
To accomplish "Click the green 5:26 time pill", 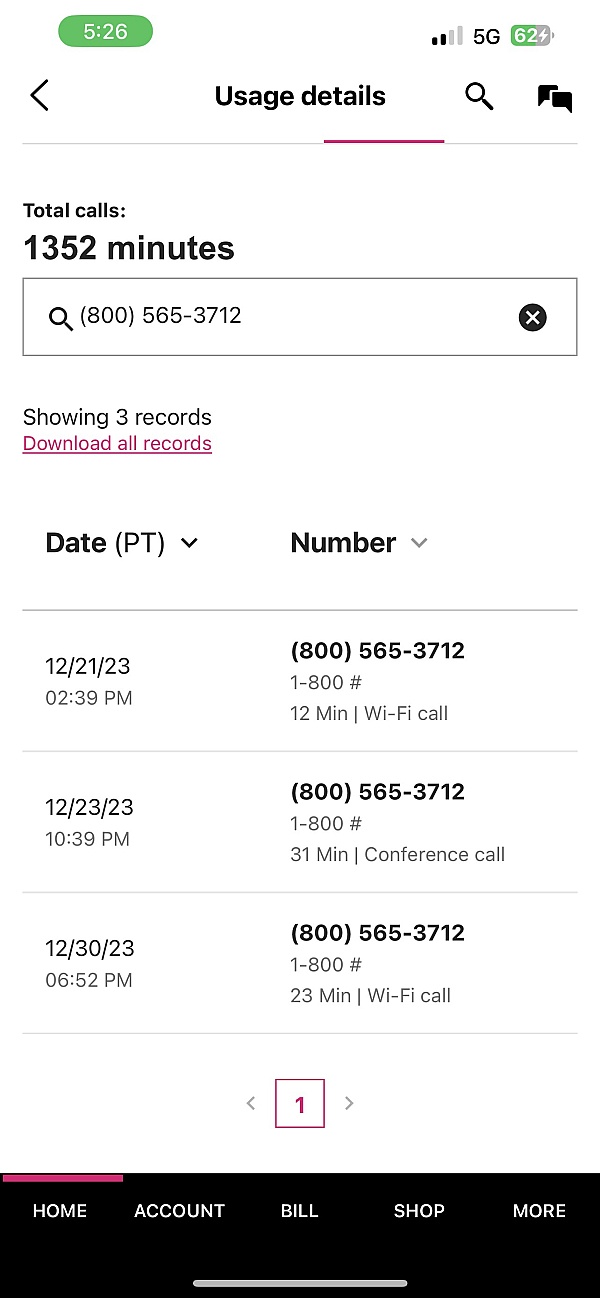I will tap(105, 32).
